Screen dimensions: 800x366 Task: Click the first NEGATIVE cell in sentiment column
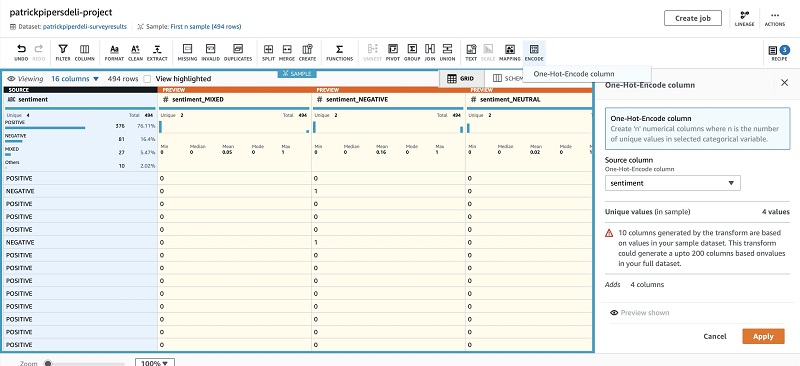[80, 191]
